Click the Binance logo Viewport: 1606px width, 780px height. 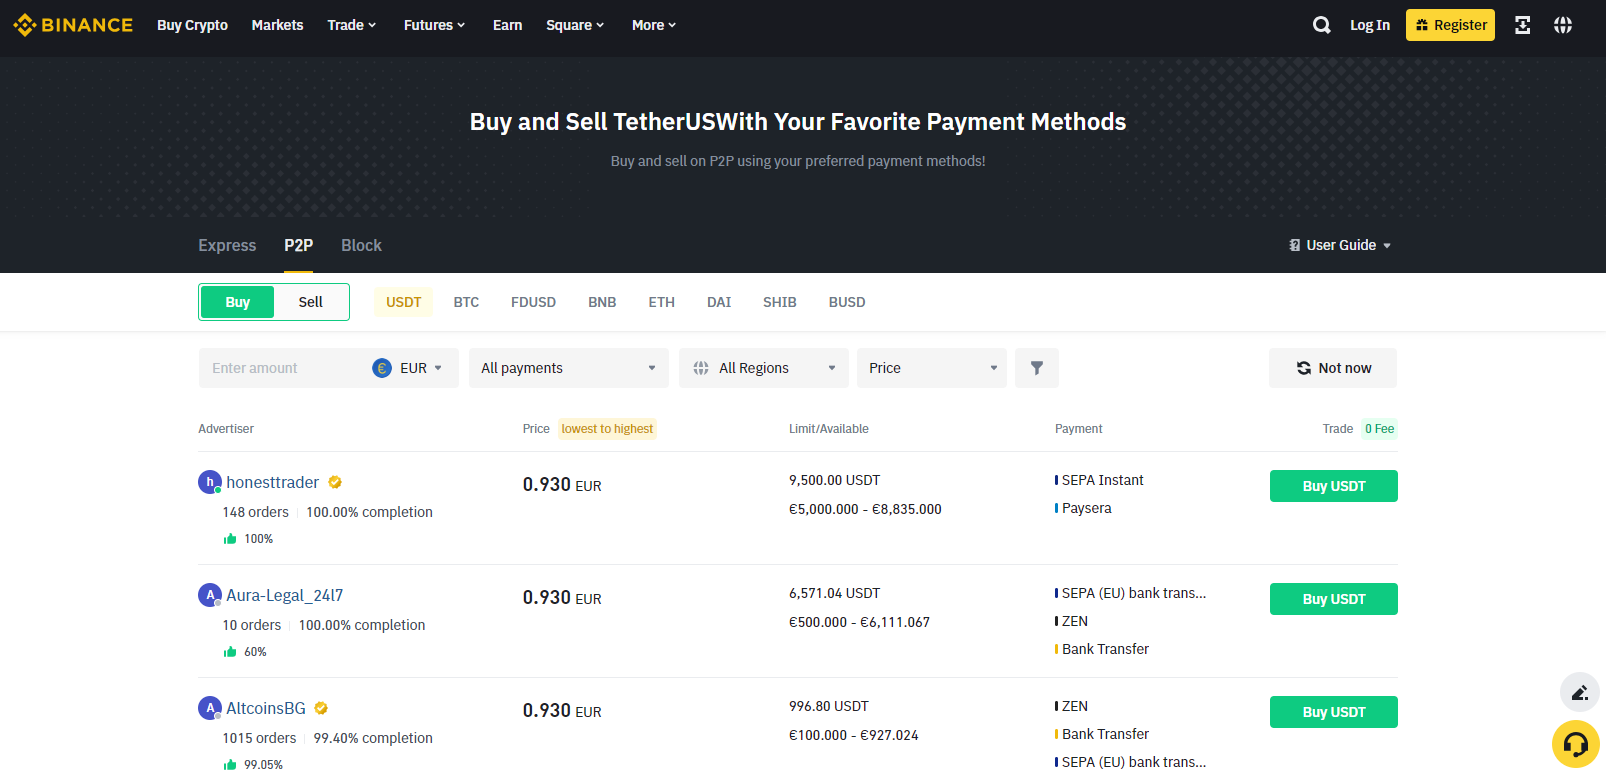[73, 25]
